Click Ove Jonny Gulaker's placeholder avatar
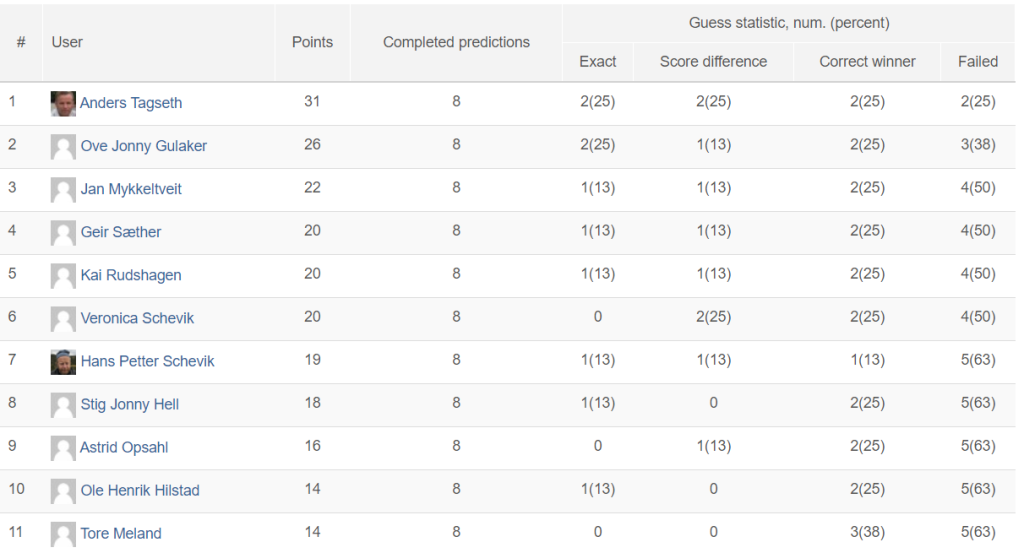This screenshot has height=553, width=1024. point(63,147)
